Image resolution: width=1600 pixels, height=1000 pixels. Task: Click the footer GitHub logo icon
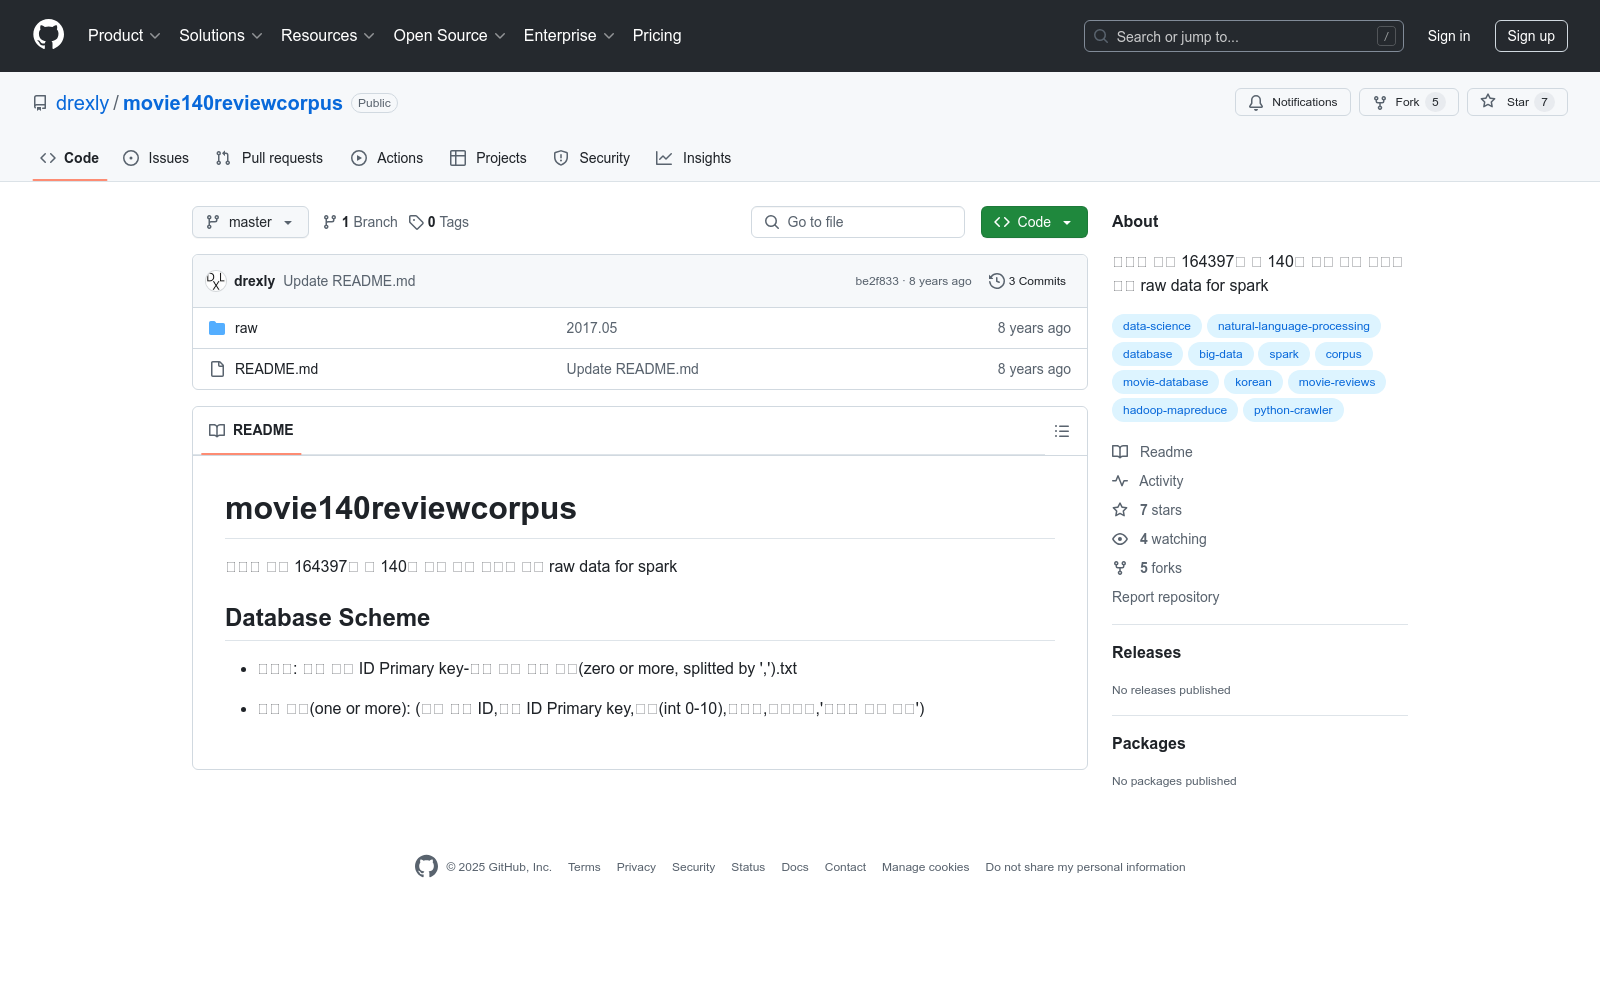(x=426, y=867)
